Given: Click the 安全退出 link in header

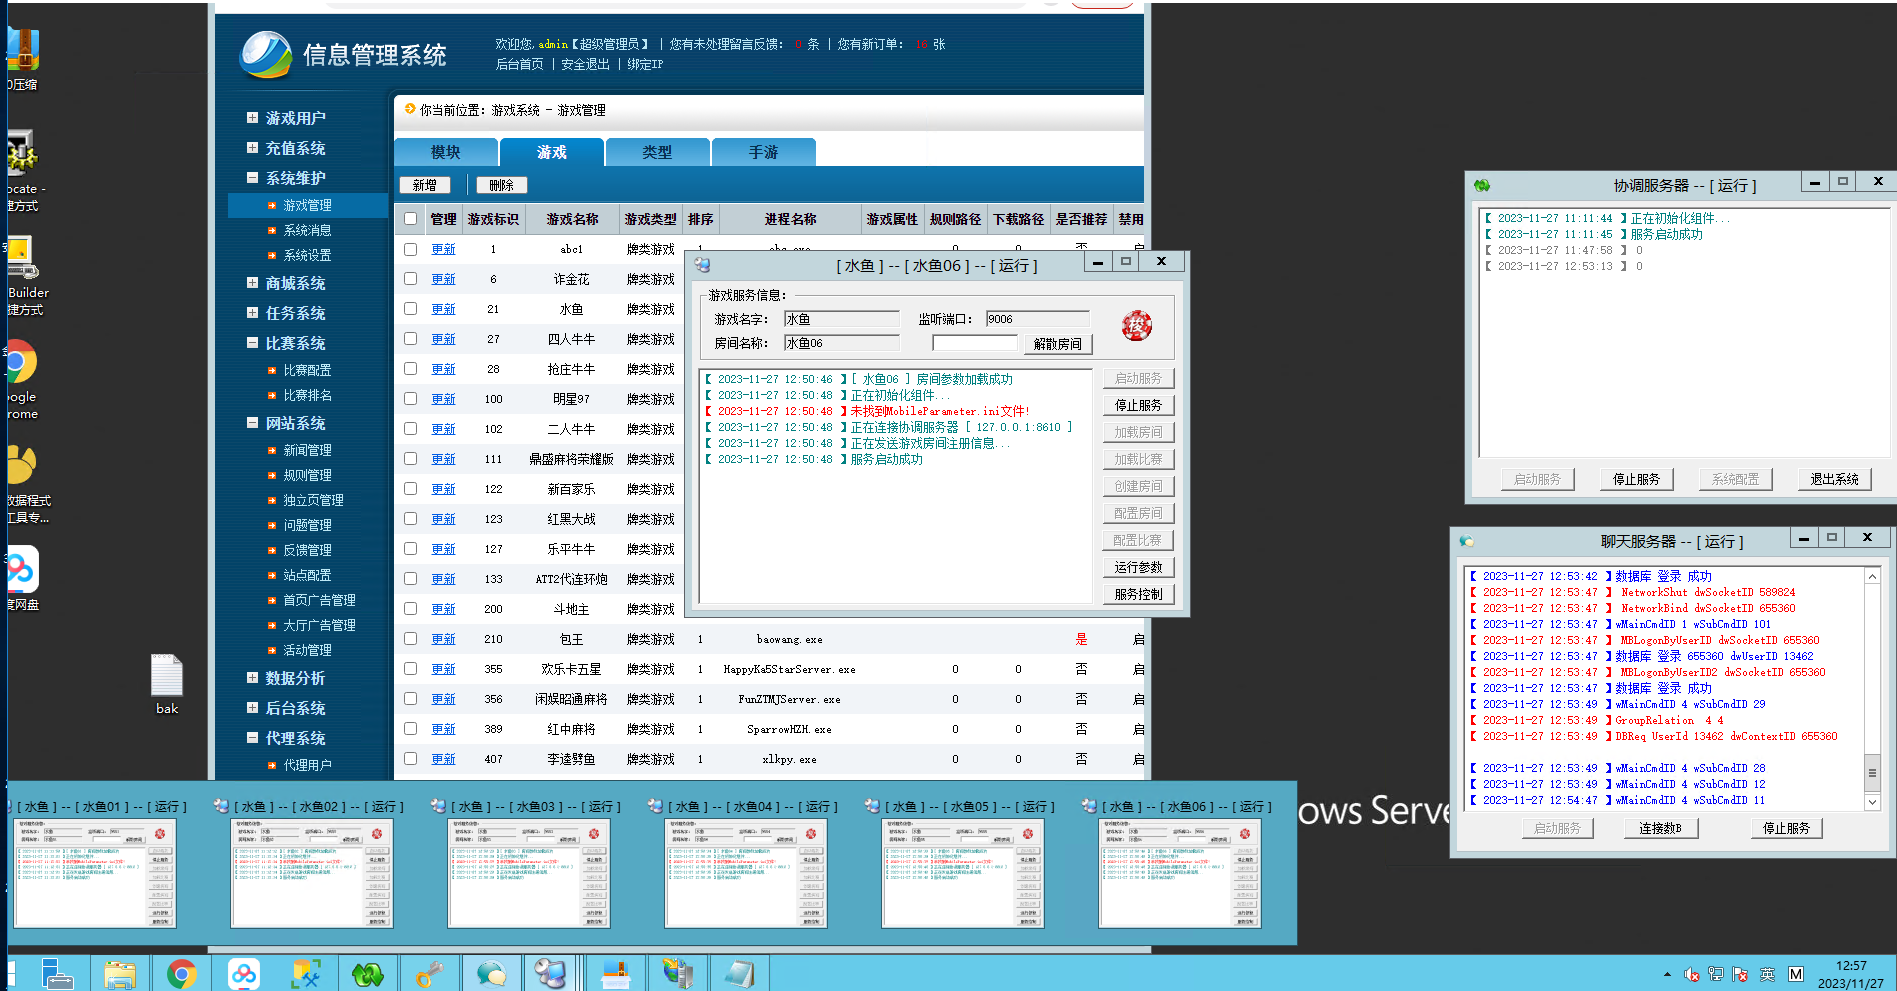Looking at the screenshot, I should 585,64.
